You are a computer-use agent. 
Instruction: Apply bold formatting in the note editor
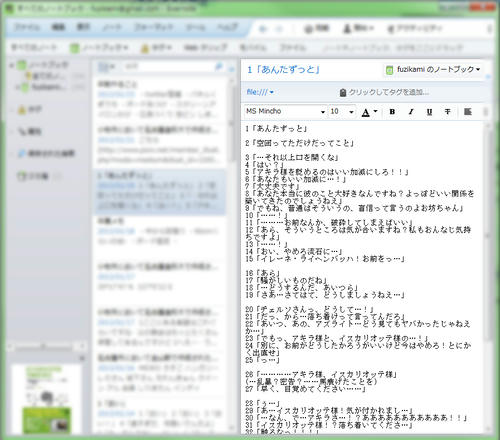pos(392,112)
